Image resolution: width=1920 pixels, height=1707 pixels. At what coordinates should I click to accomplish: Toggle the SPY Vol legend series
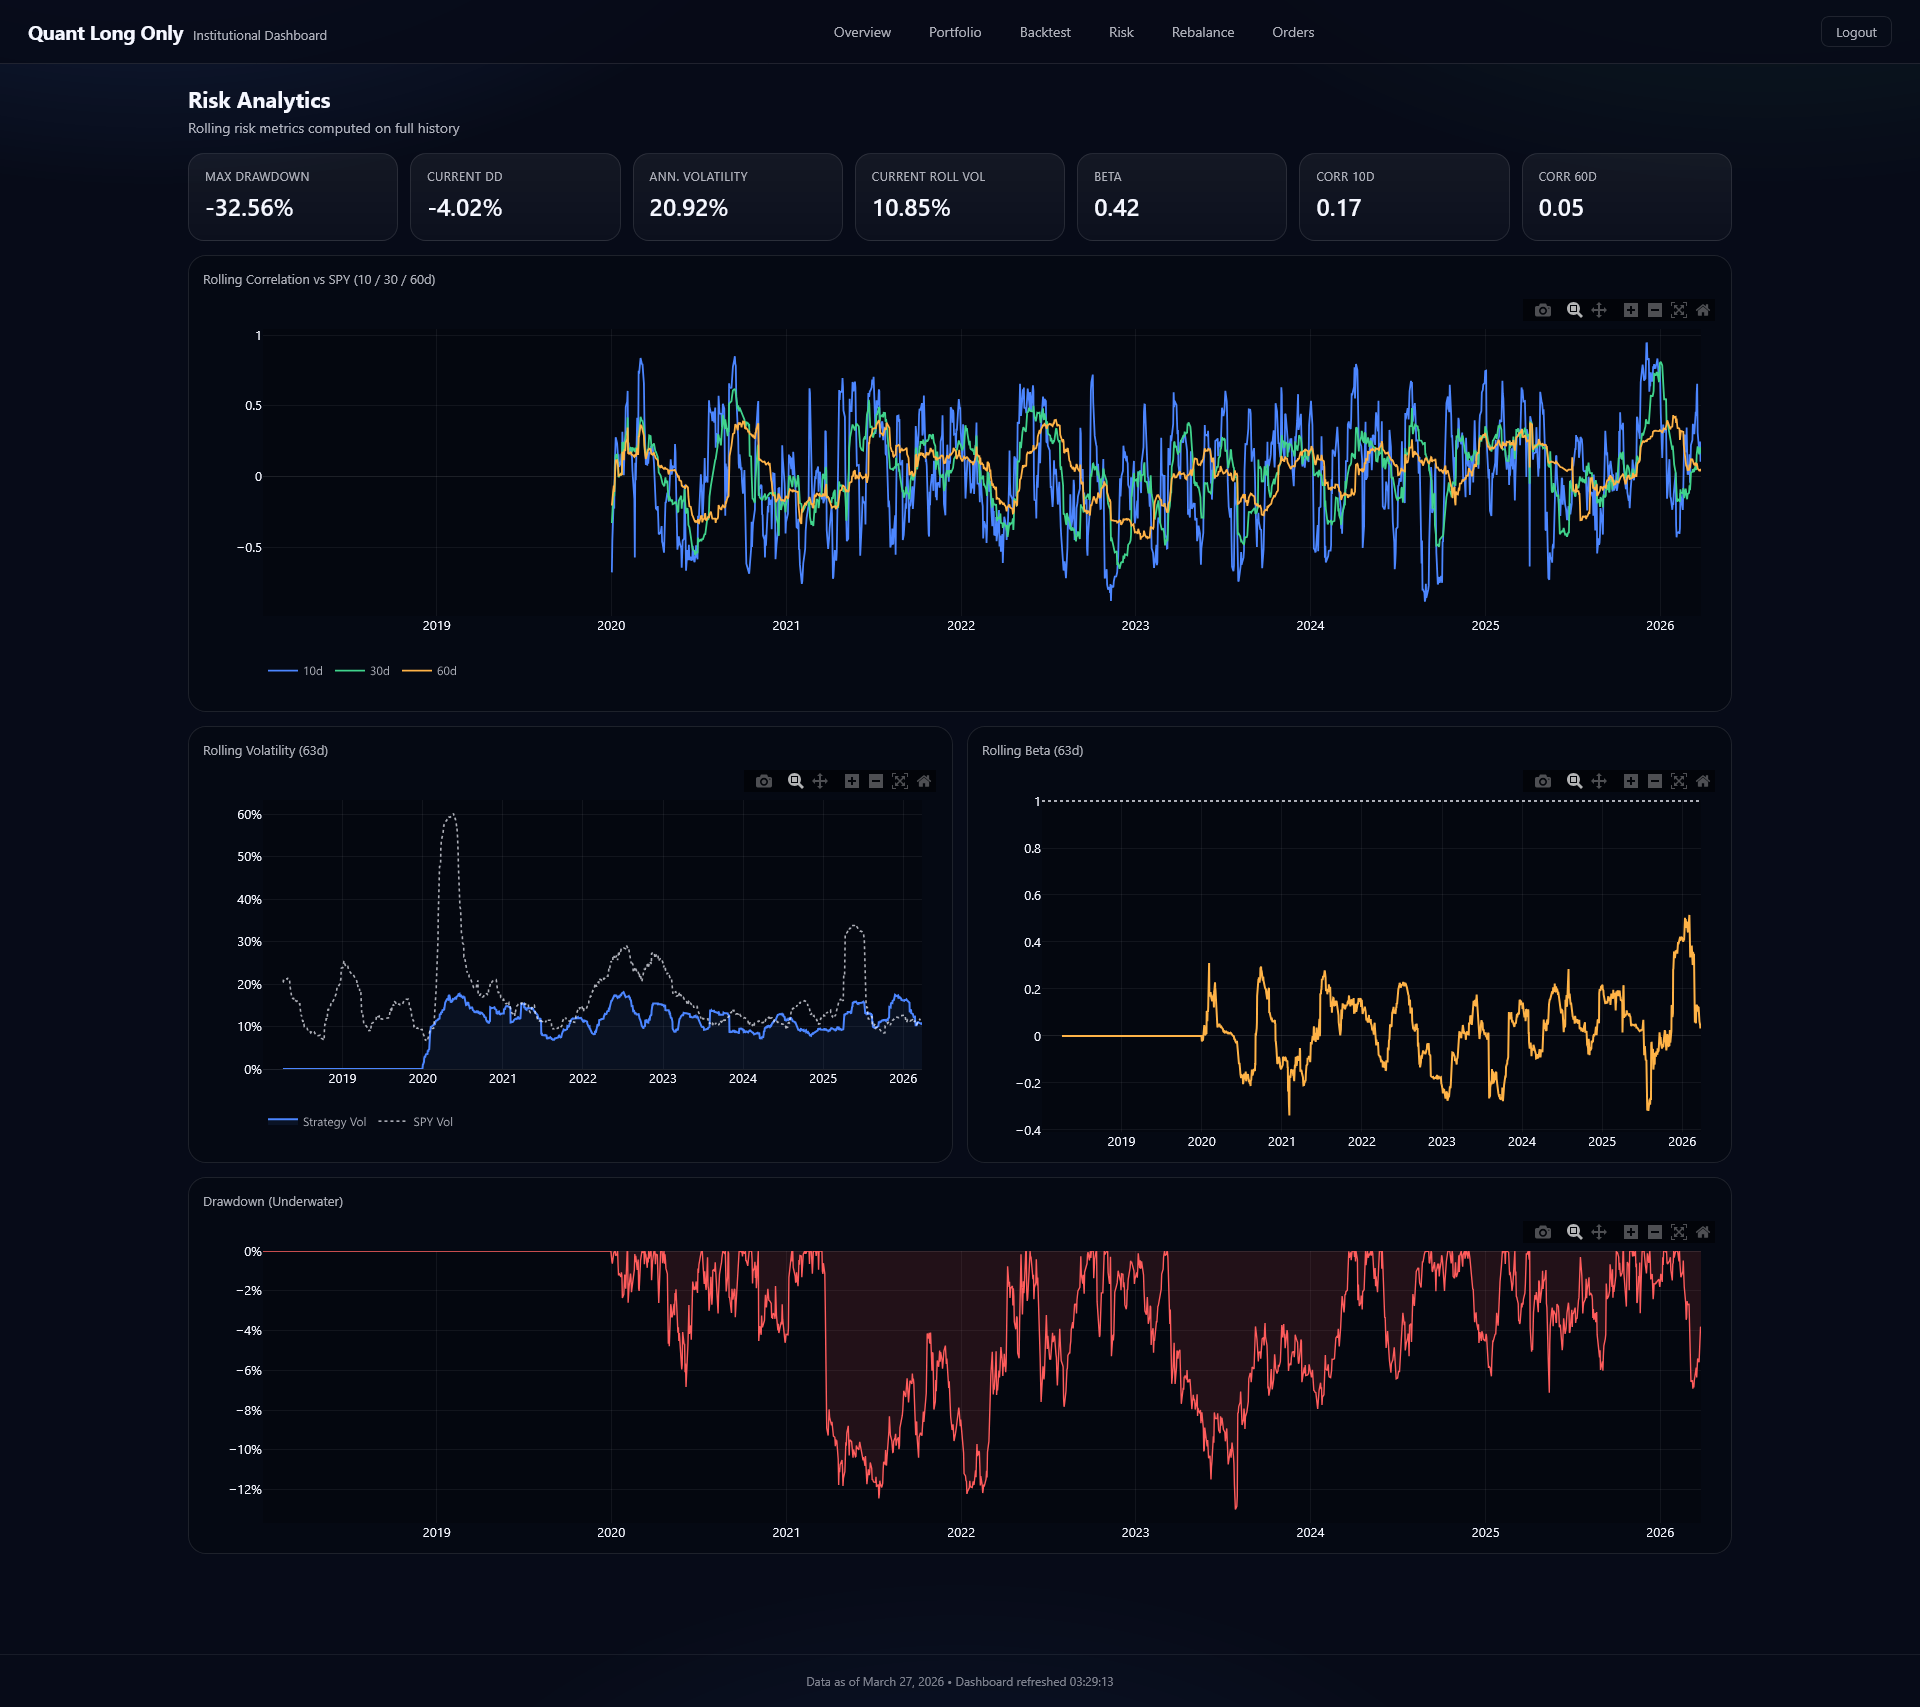click(416, 1122)
